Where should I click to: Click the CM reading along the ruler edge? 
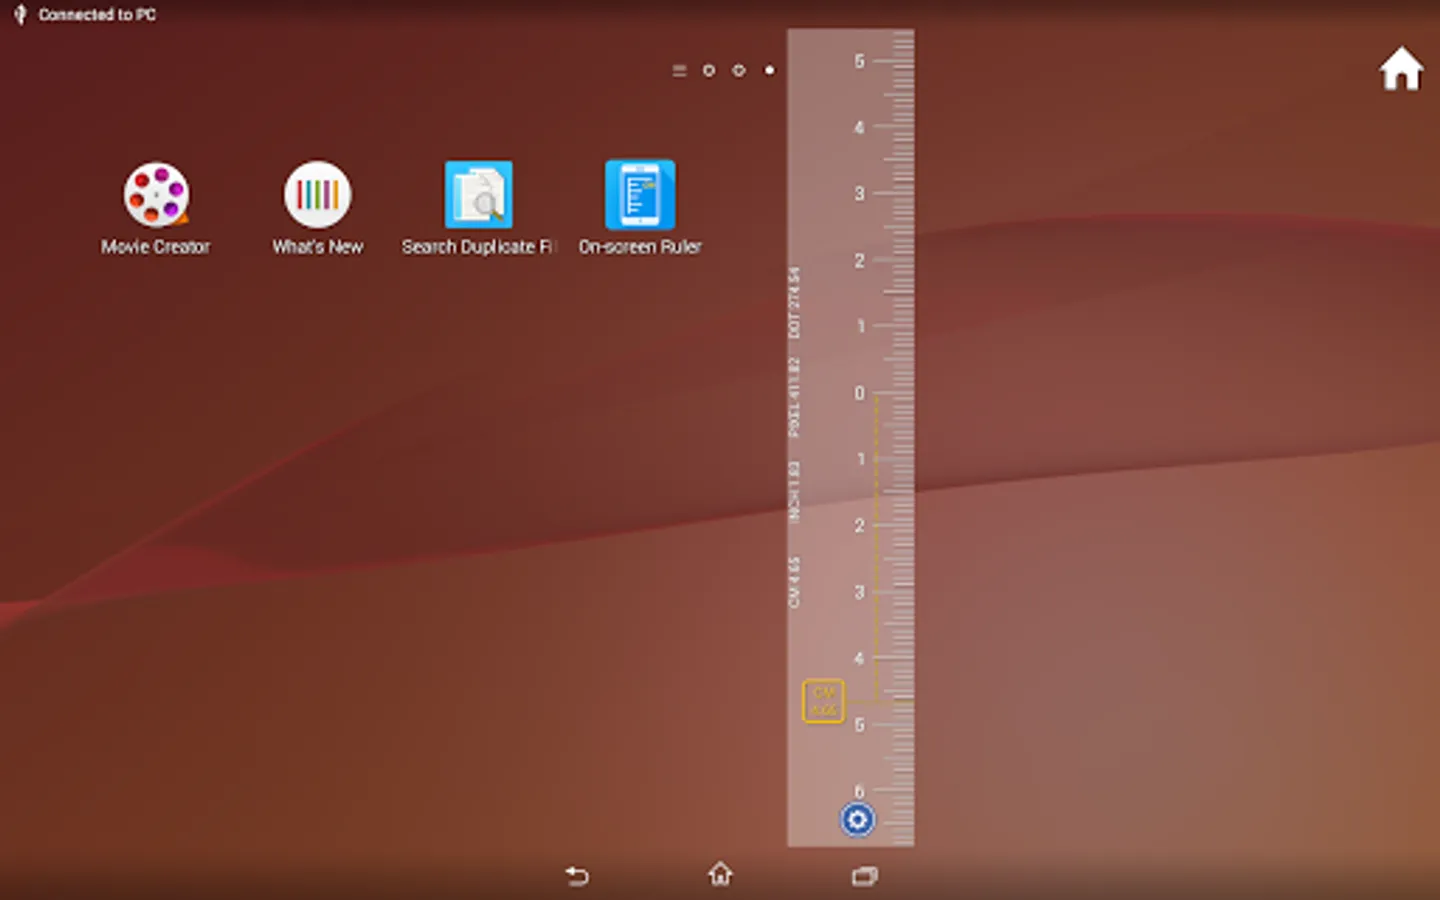click(794, 582)
